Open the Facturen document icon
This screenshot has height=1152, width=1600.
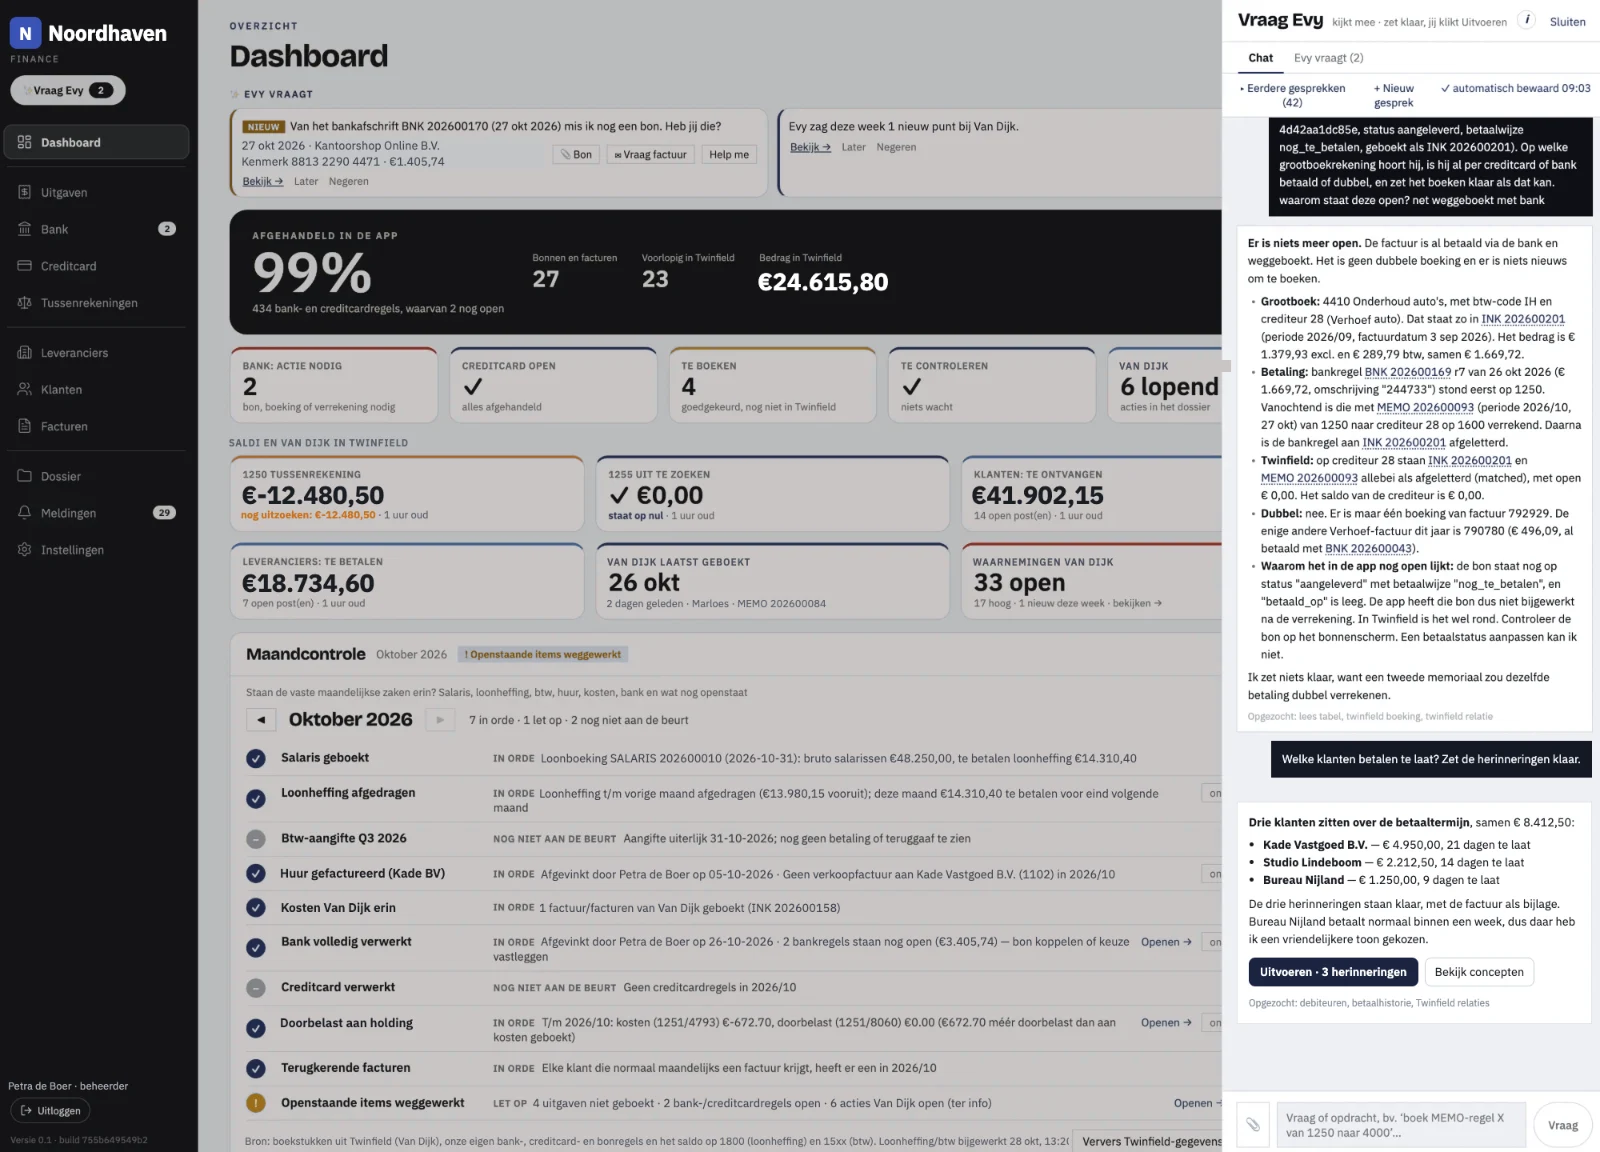pos(25,426)
